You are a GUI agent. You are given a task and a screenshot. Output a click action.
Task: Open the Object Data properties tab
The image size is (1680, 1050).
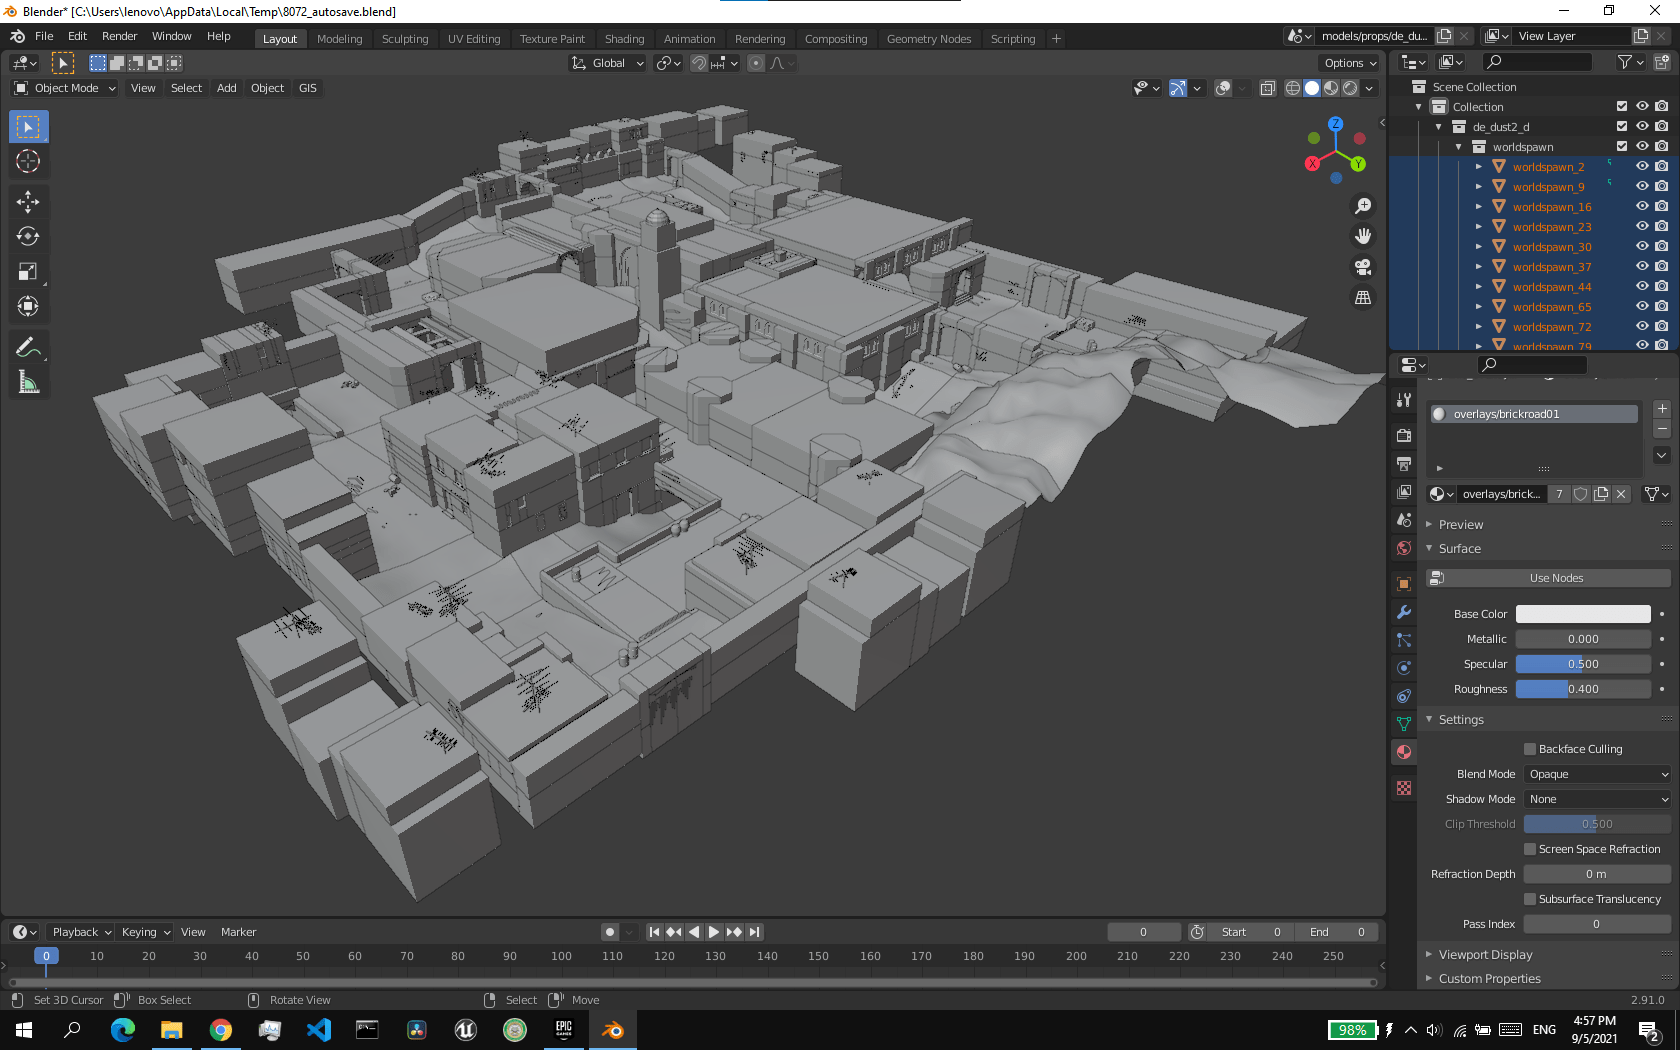pos(1404,724)
